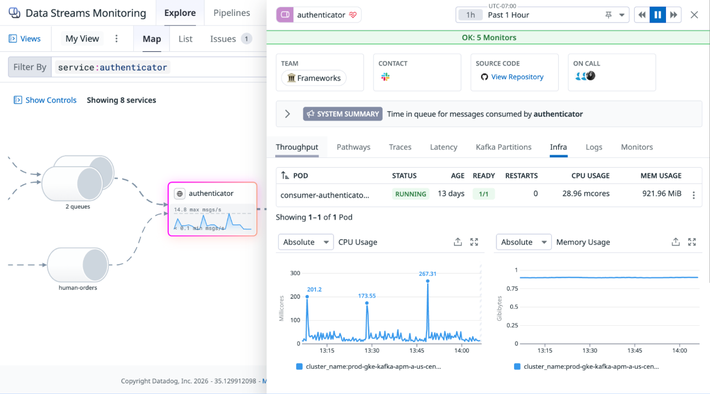This screenshot has height=394, width=710.
Task: Pause live time updates
Action: pos(657,15)
